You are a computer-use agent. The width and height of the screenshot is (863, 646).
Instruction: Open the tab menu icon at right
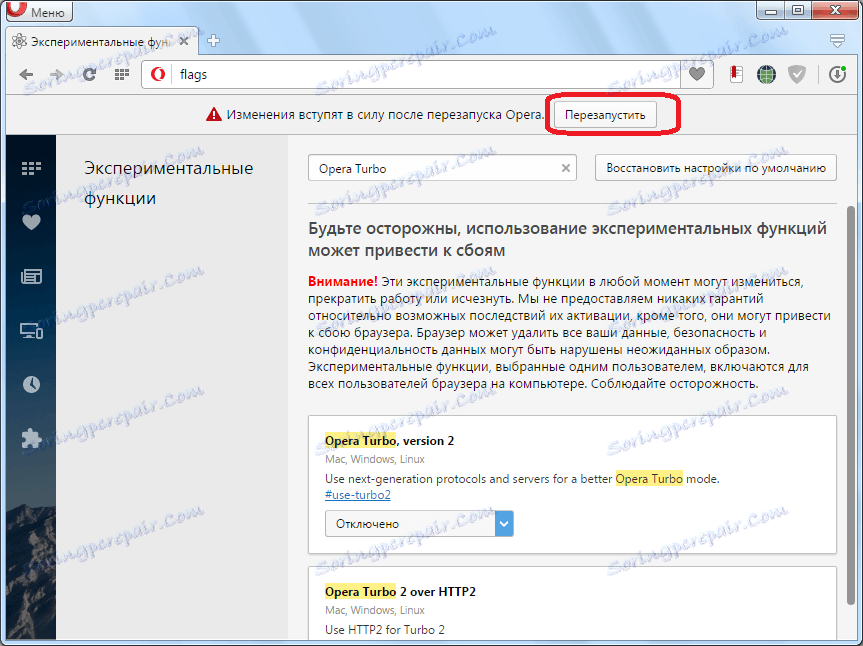click(x=837, y=40)
